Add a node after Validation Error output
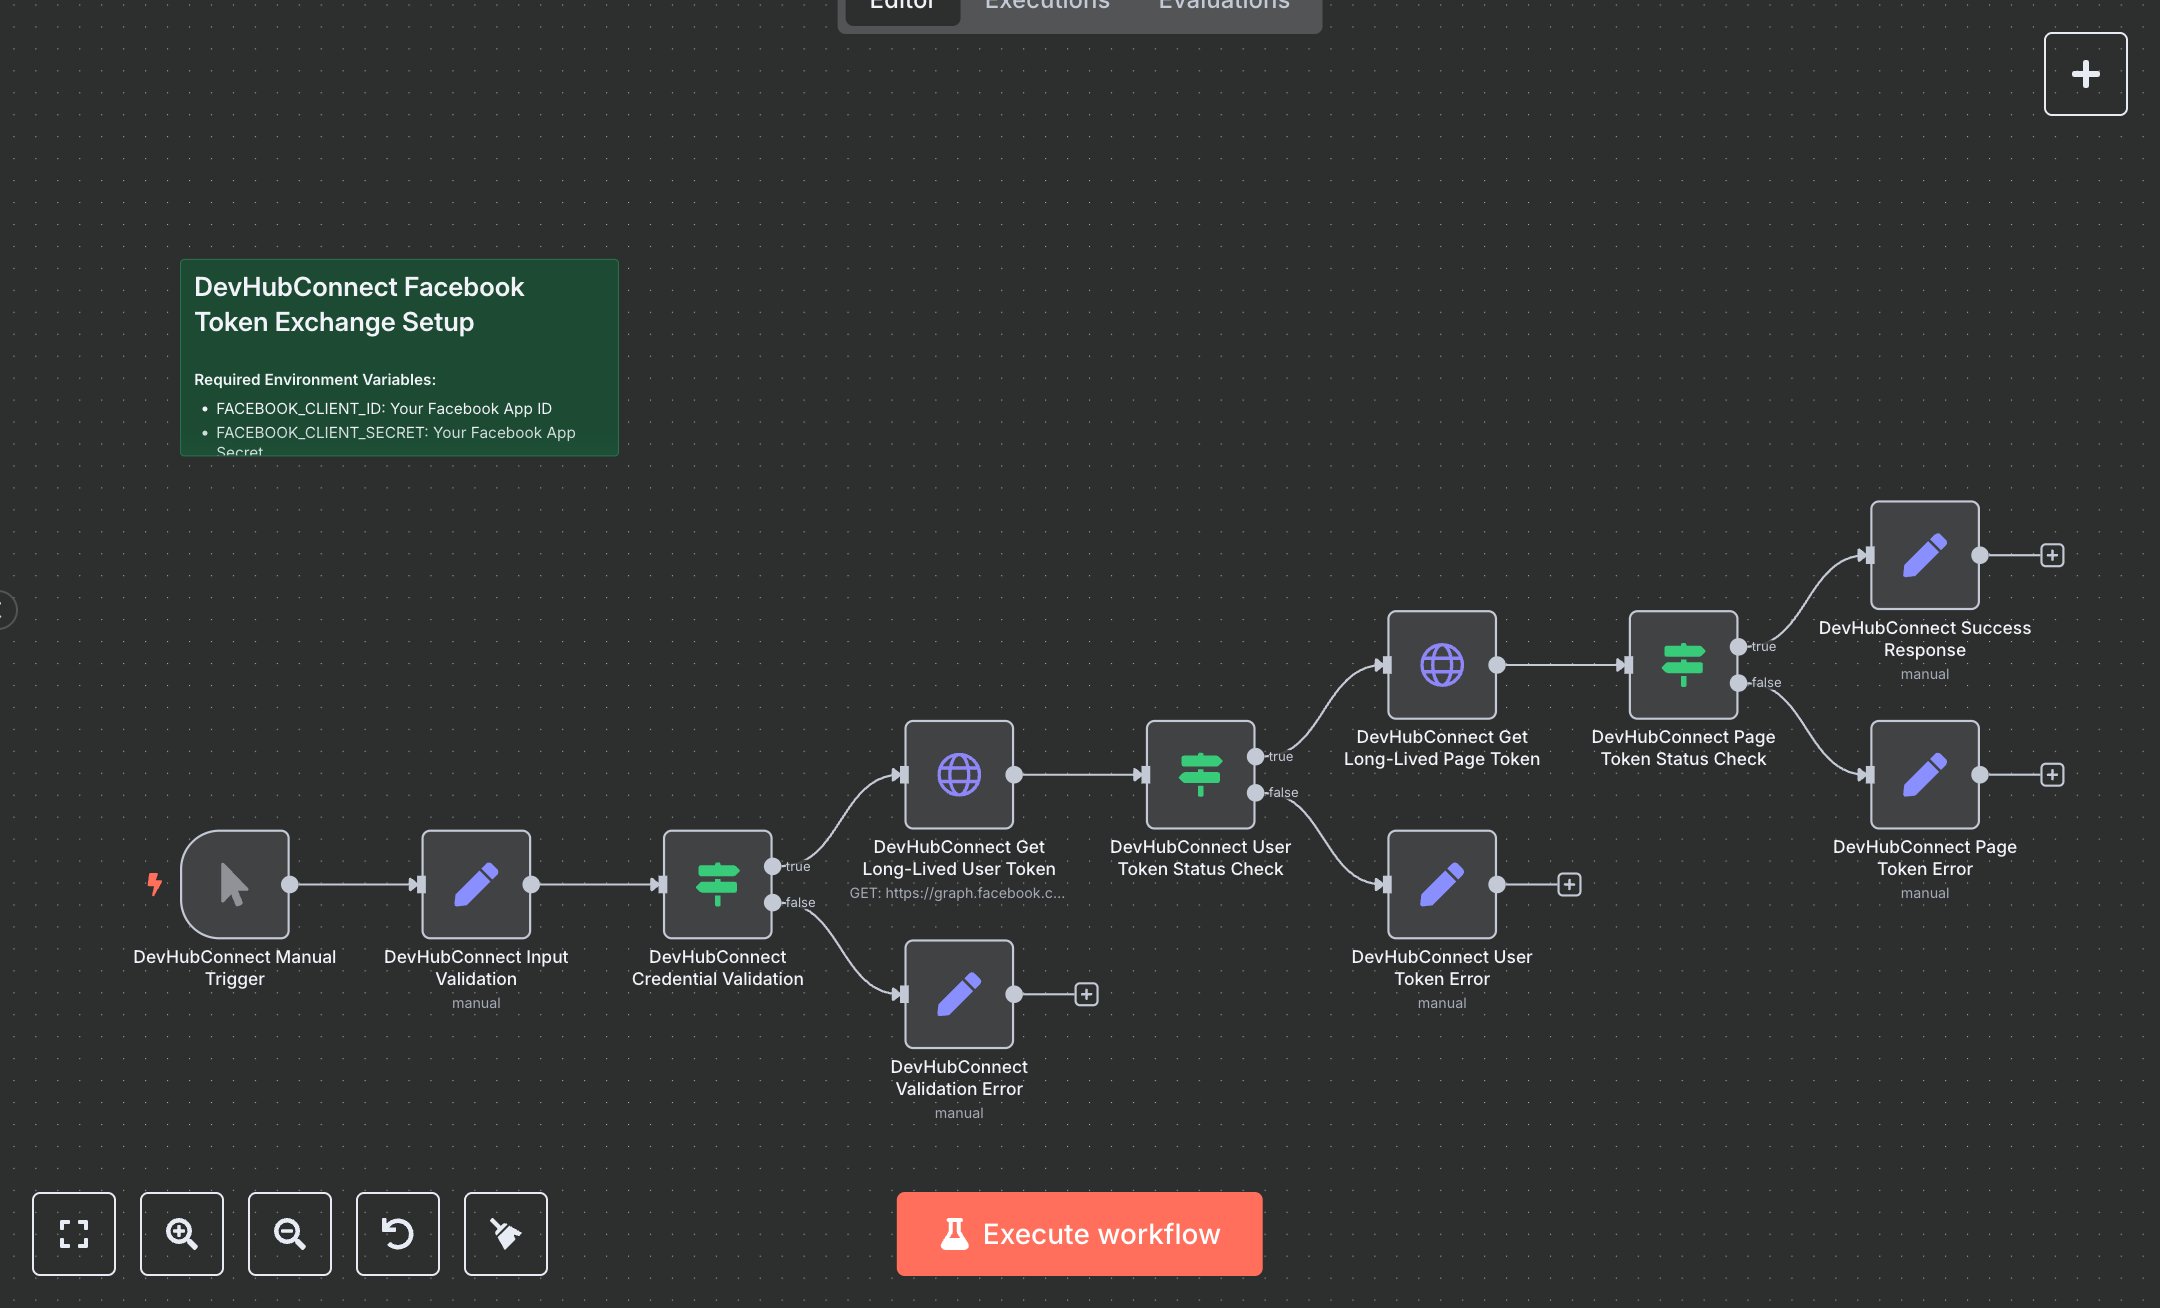The image size is (2160, 1308). pyautogui.click(x=1086, y=994)
